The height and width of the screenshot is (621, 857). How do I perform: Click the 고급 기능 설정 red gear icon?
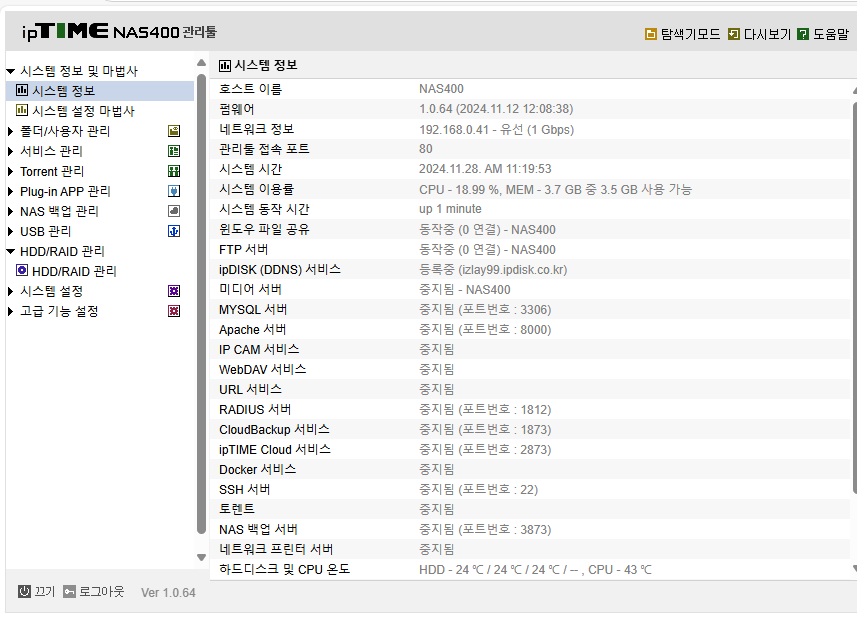pos(174,311)
